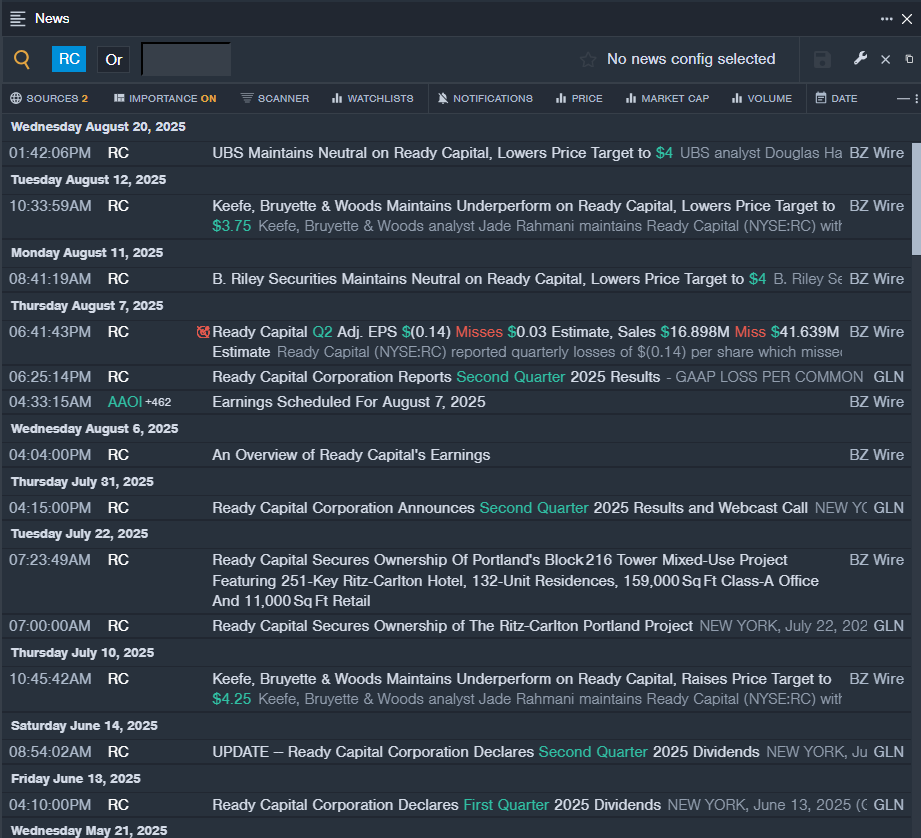Open the WATCHLISTS filter

point(372,98)
